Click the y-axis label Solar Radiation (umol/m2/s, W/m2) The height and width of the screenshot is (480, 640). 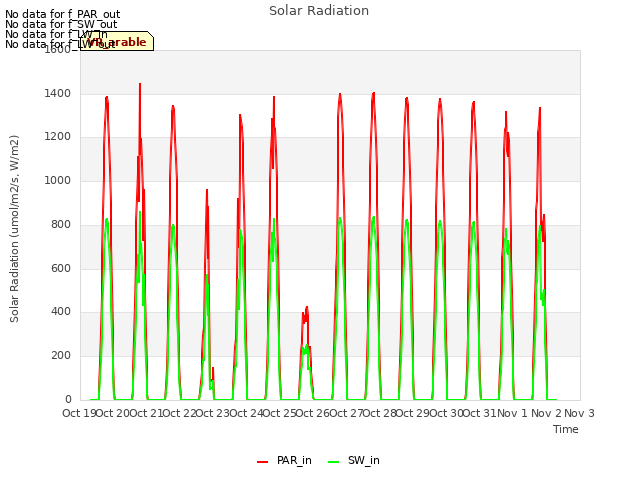click(x=14, y=229)
